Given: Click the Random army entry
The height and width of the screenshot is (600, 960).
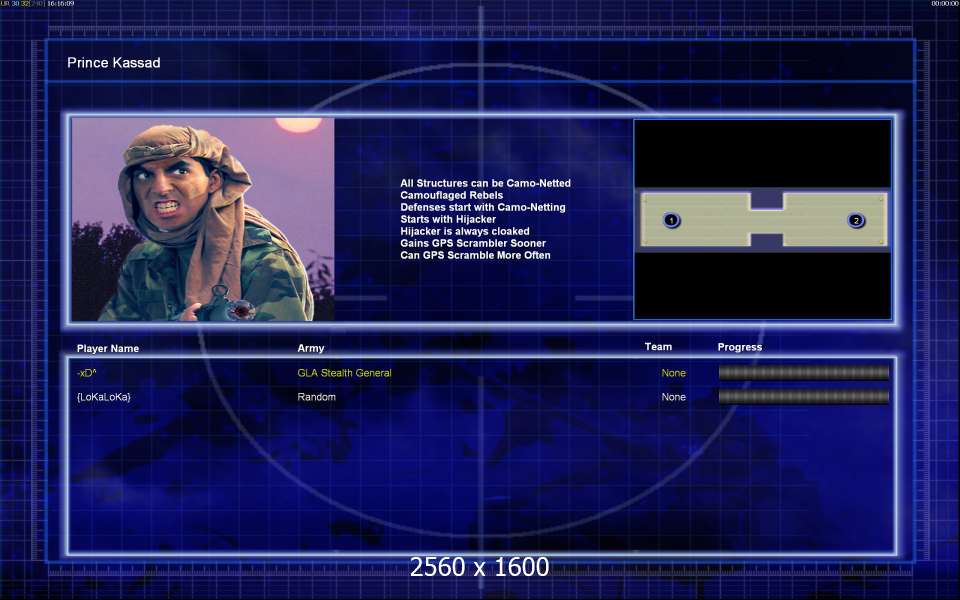Looking at the screenshot, I should tap(316, 397).
